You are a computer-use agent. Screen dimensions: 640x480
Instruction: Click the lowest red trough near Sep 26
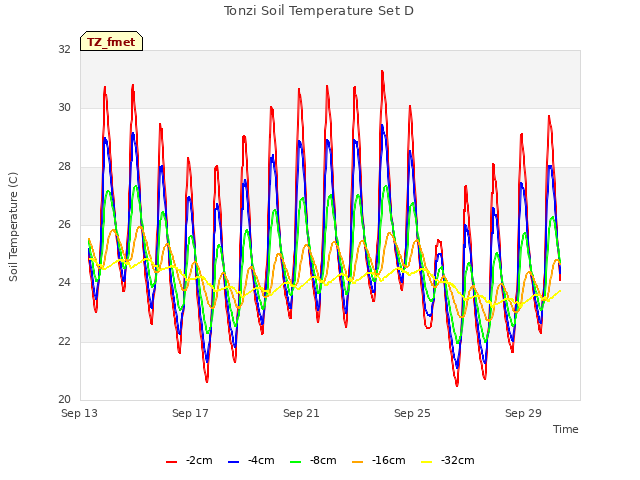click(x=457, y=384)
